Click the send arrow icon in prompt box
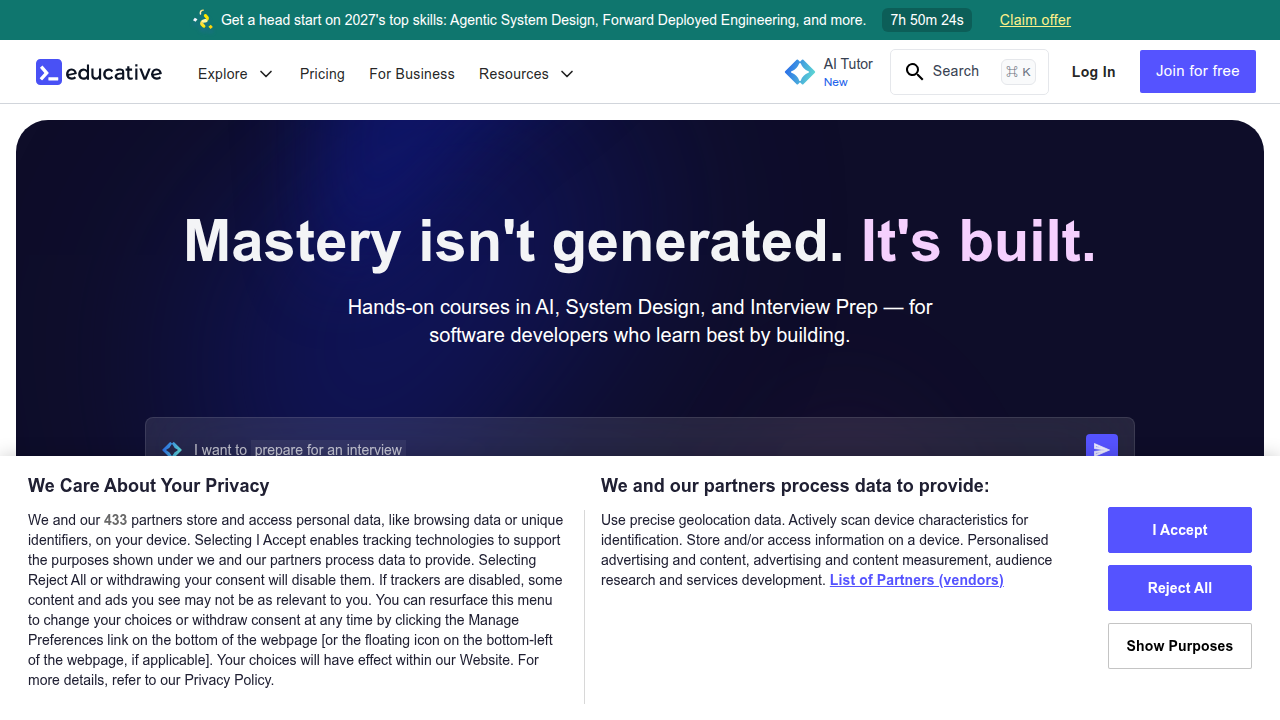 click(1102, 449)
